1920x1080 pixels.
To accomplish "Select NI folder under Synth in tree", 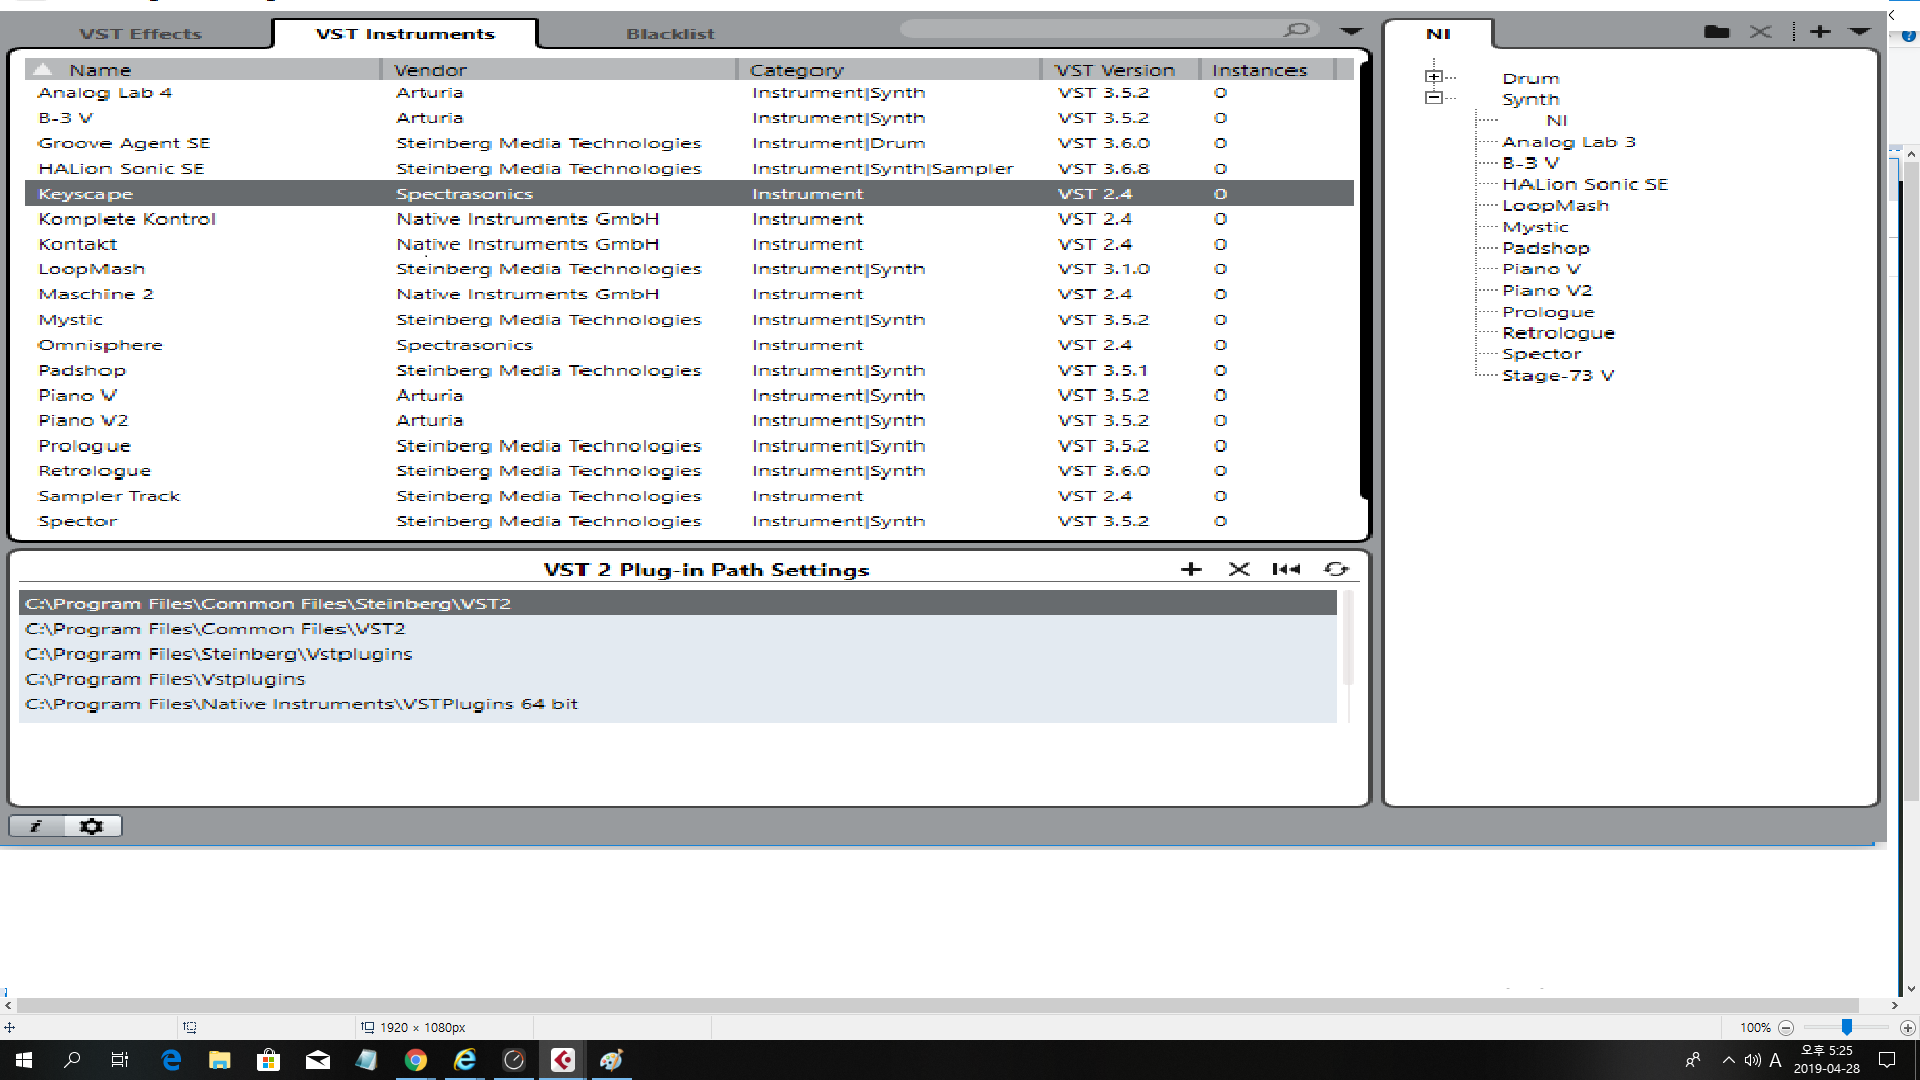I will (x=1557, y=120).
